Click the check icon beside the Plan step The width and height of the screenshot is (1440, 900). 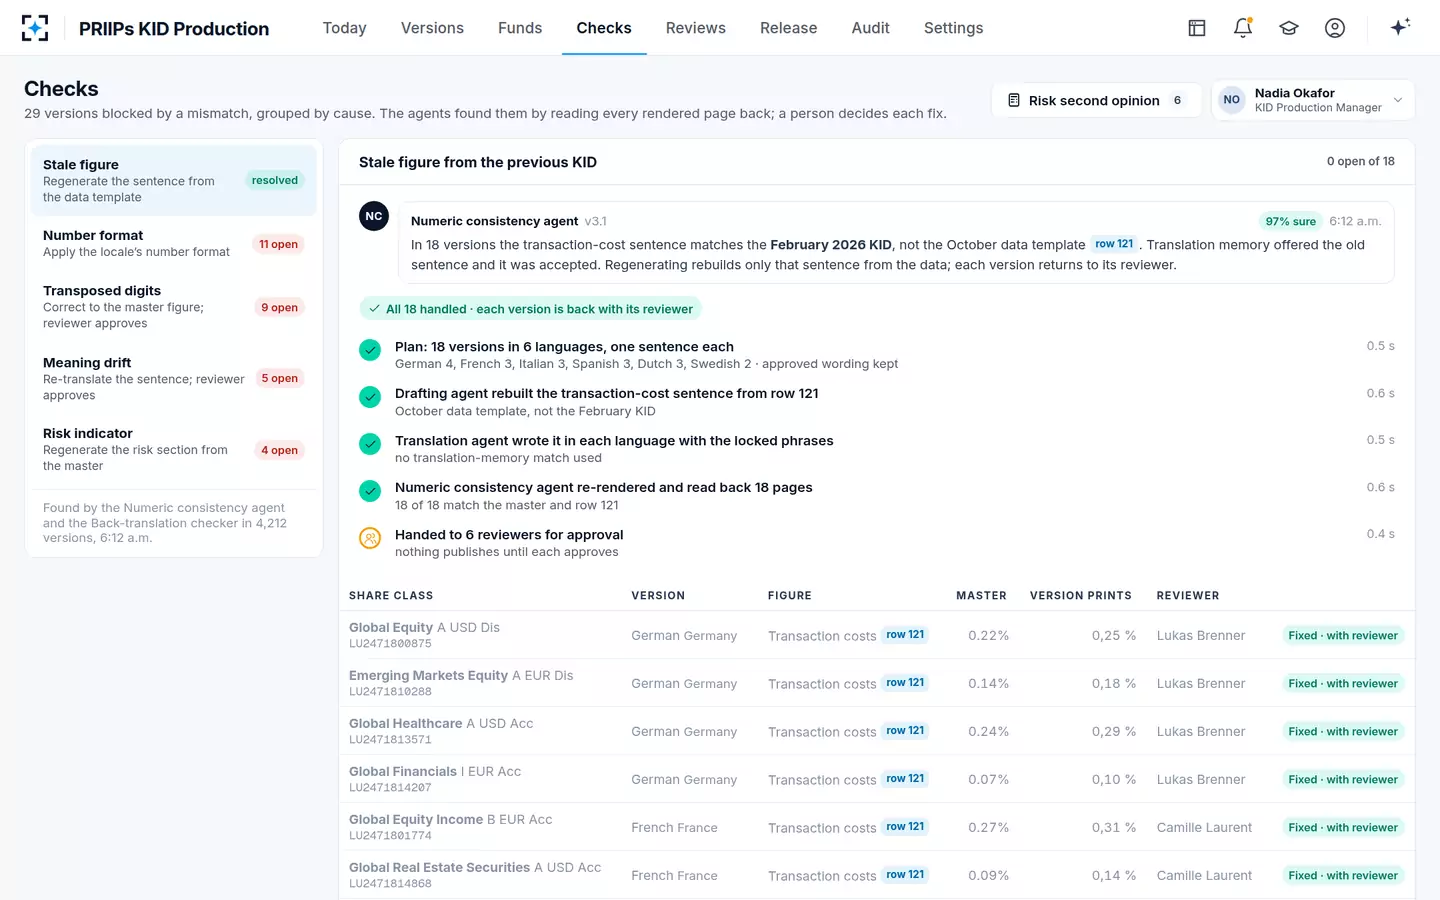pyautogui.click(x=370, y=350)
